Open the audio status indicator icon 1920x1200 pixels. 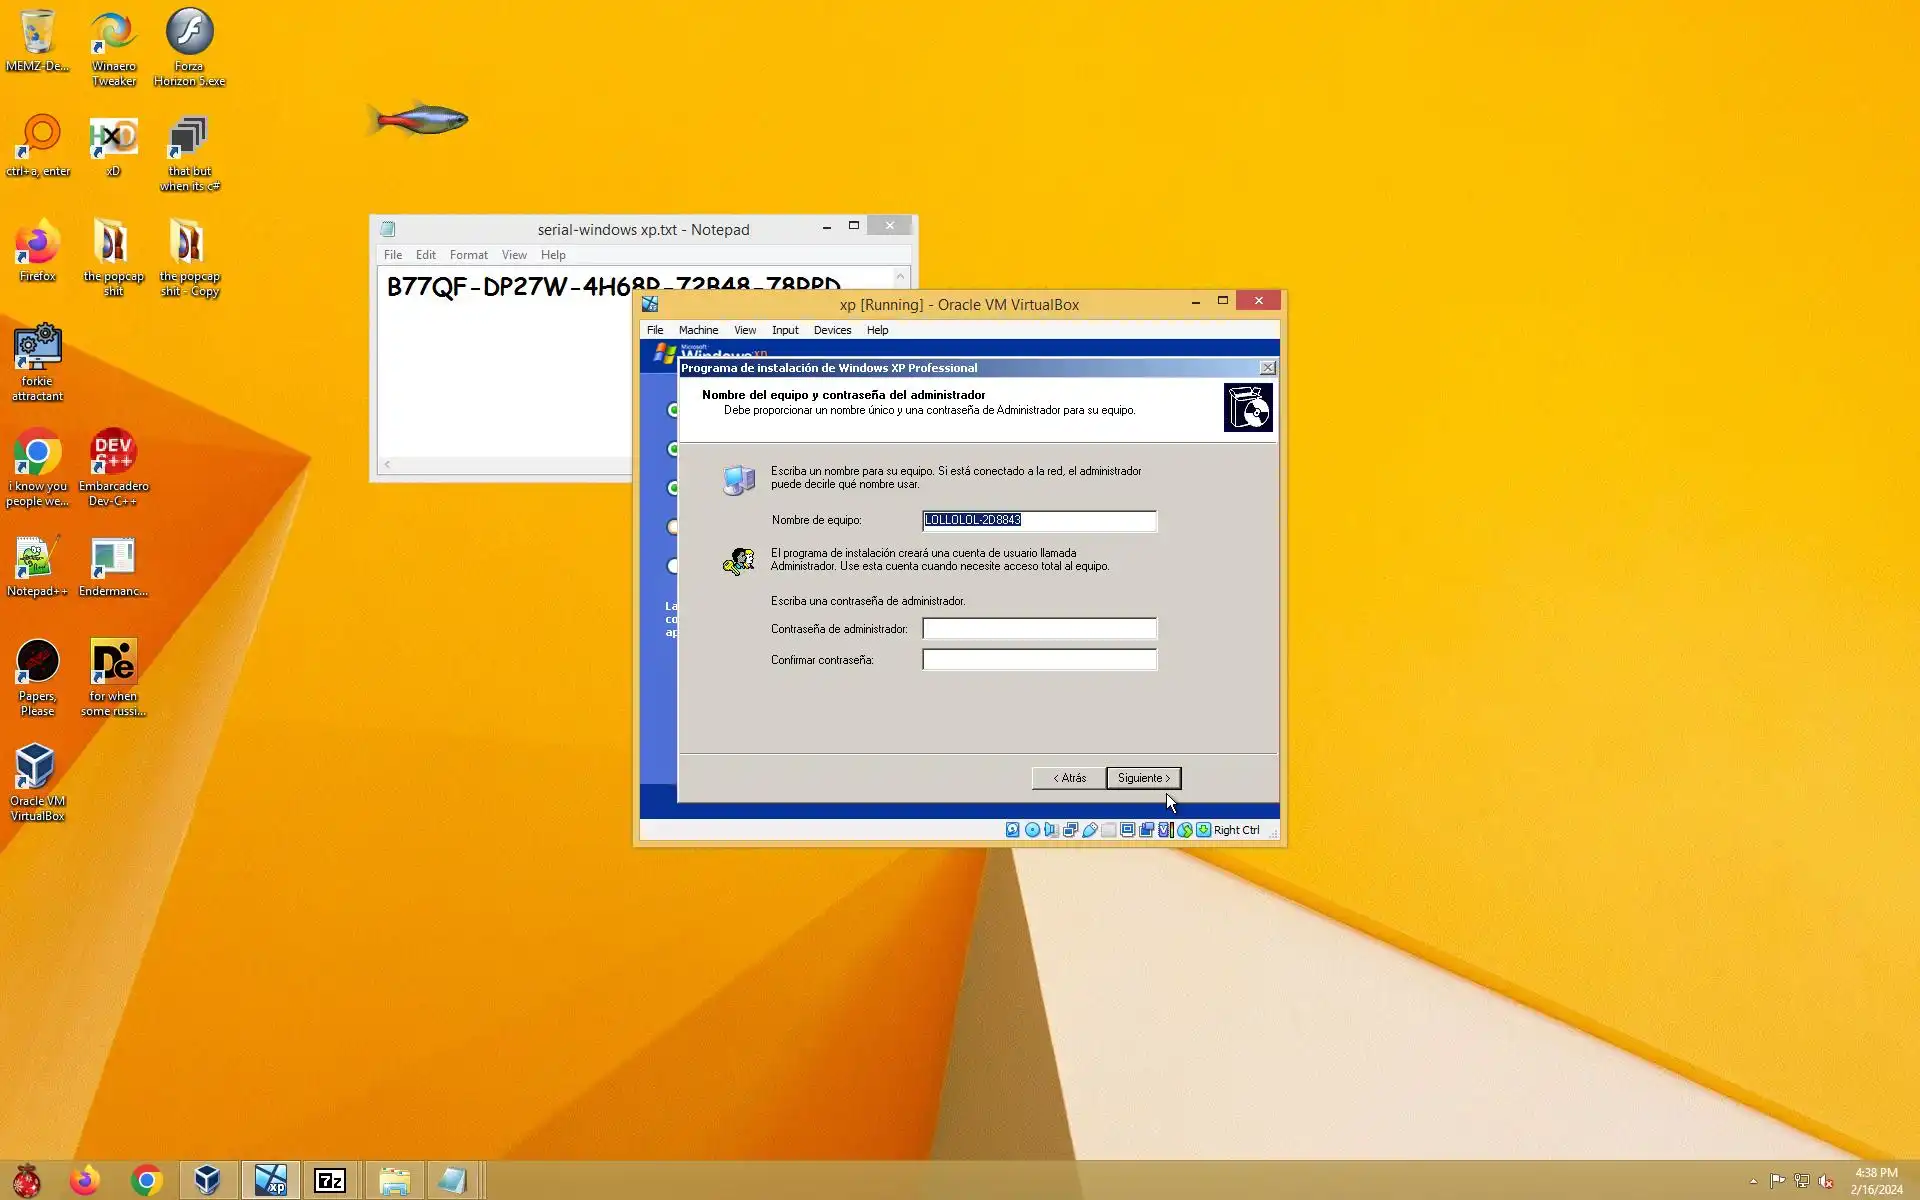tap(1051, 830)
